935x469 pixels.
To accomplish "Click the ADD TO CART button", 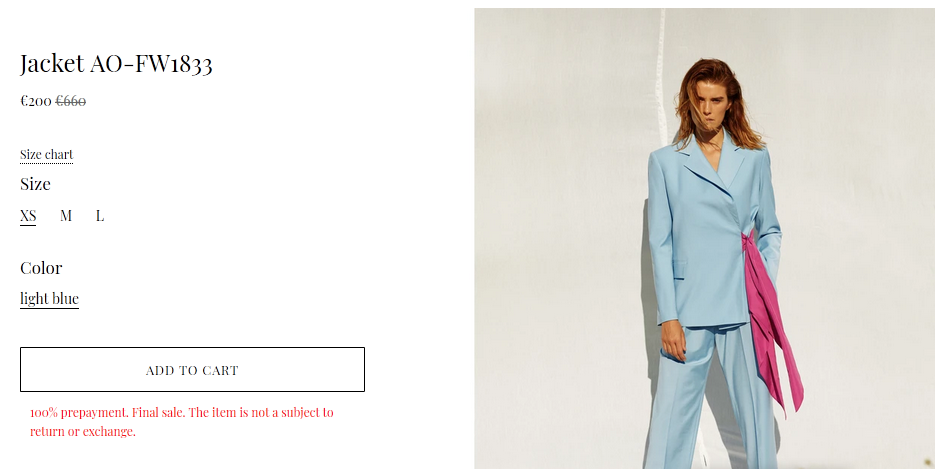I will click(x=193, y=369).
